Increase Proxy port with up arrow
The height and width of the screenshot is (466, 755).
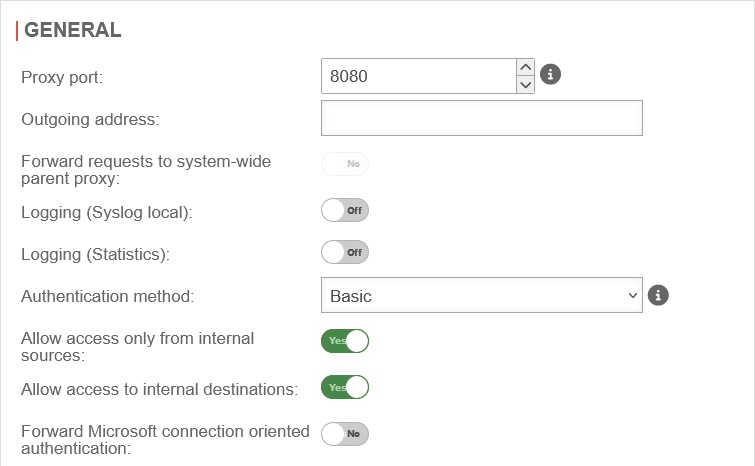point(526,67)
